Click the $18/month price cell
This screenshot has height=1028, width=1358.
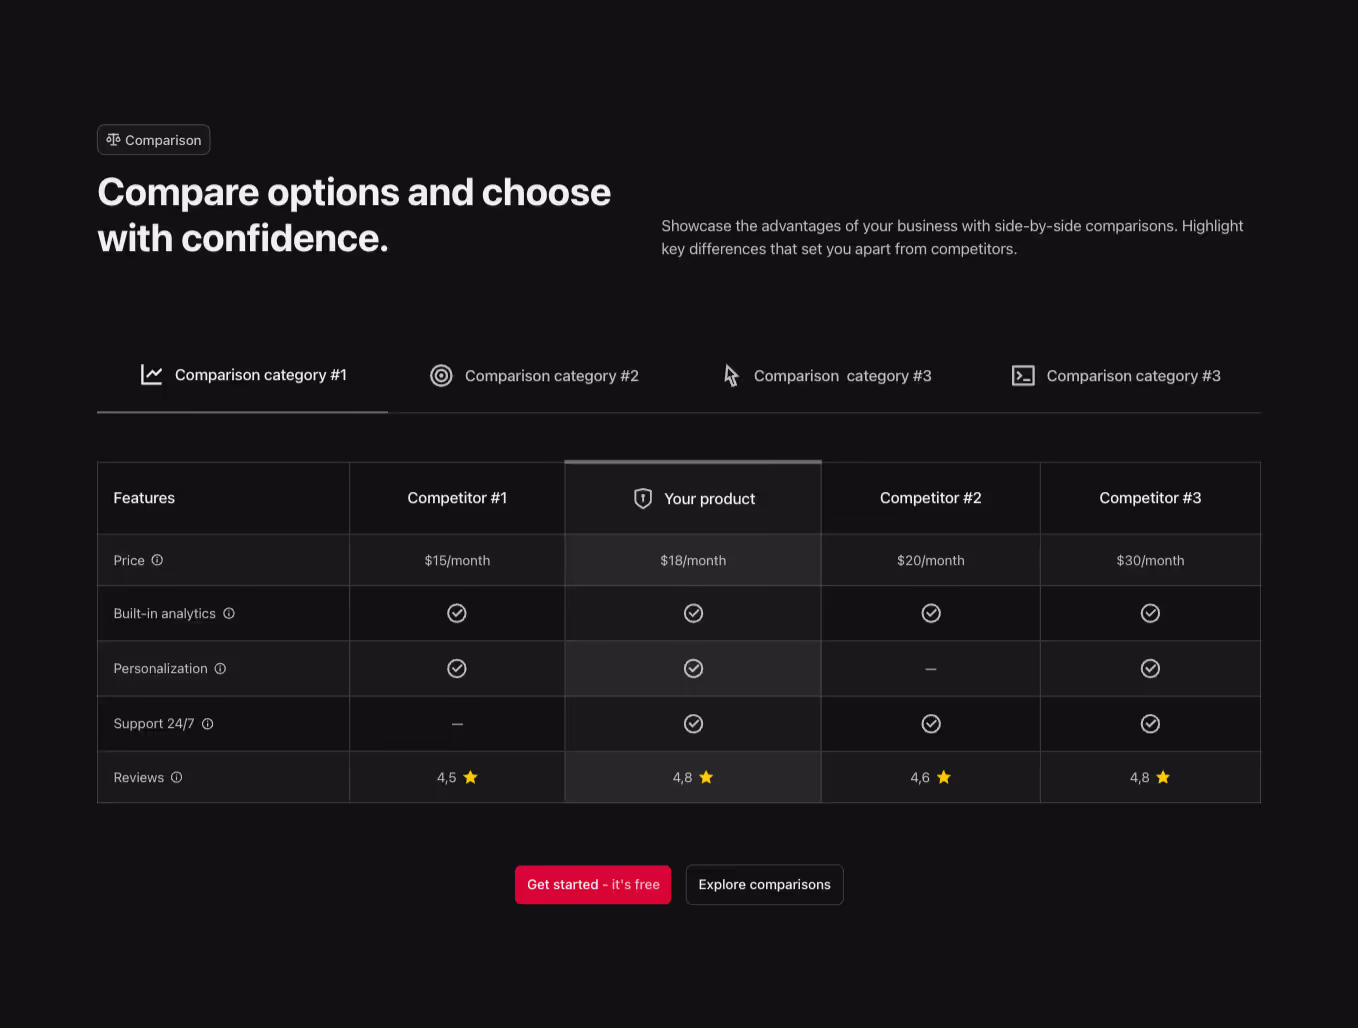click(693, 560)
